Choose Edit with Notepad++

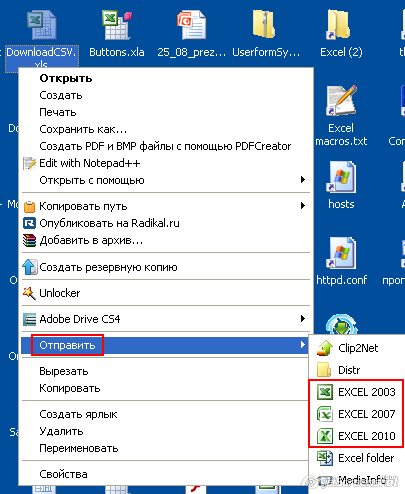click(166, 163)
